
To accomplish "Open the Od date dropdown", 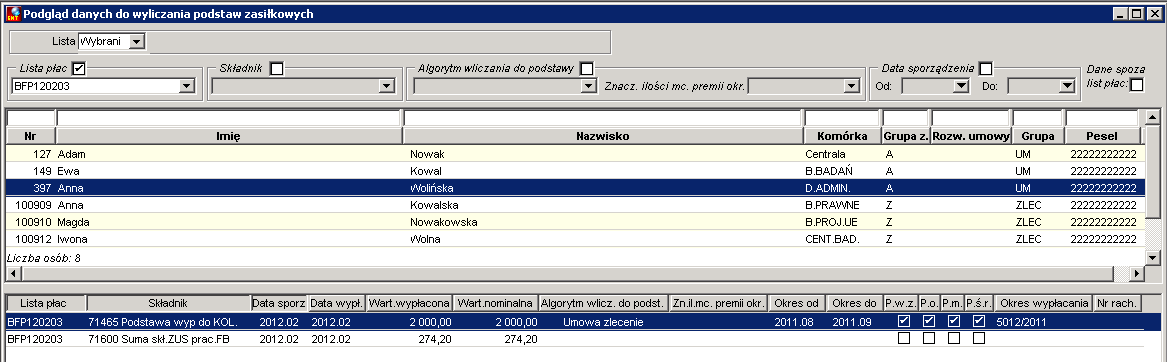I will 961,86.
